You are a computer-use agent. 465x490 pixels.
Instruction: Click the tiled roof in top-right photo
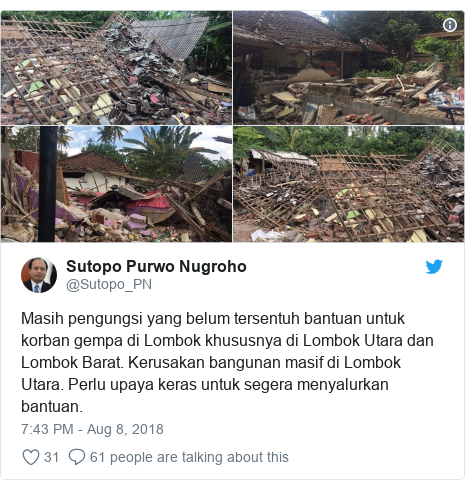pos(293,32)
